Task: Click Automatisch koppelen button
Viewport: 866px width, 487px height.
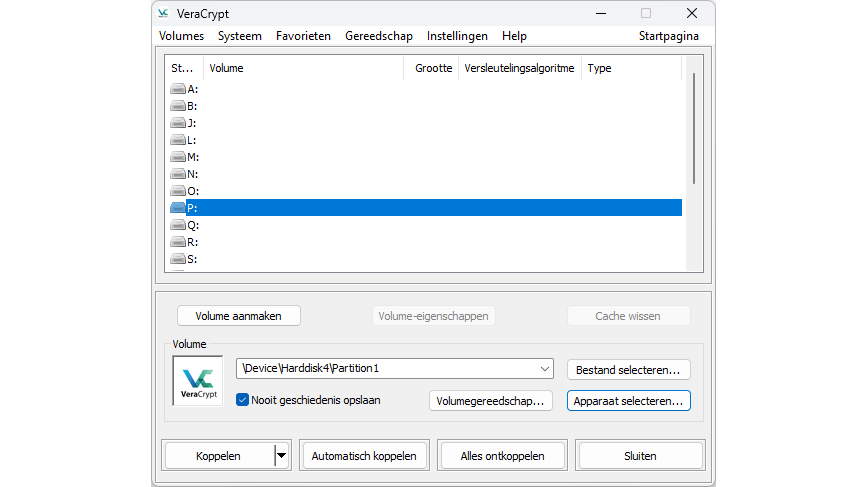Action: [x=364, y=456]
